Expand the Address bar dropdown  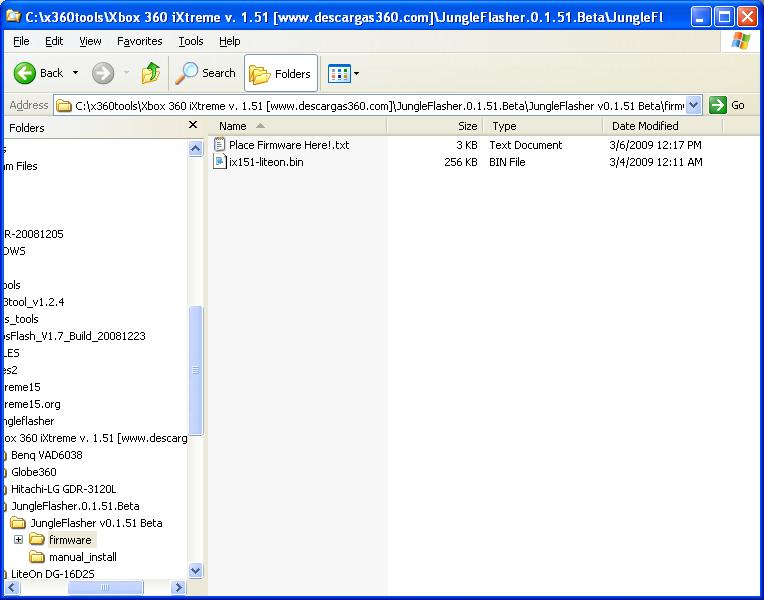(x=693, y=105)
